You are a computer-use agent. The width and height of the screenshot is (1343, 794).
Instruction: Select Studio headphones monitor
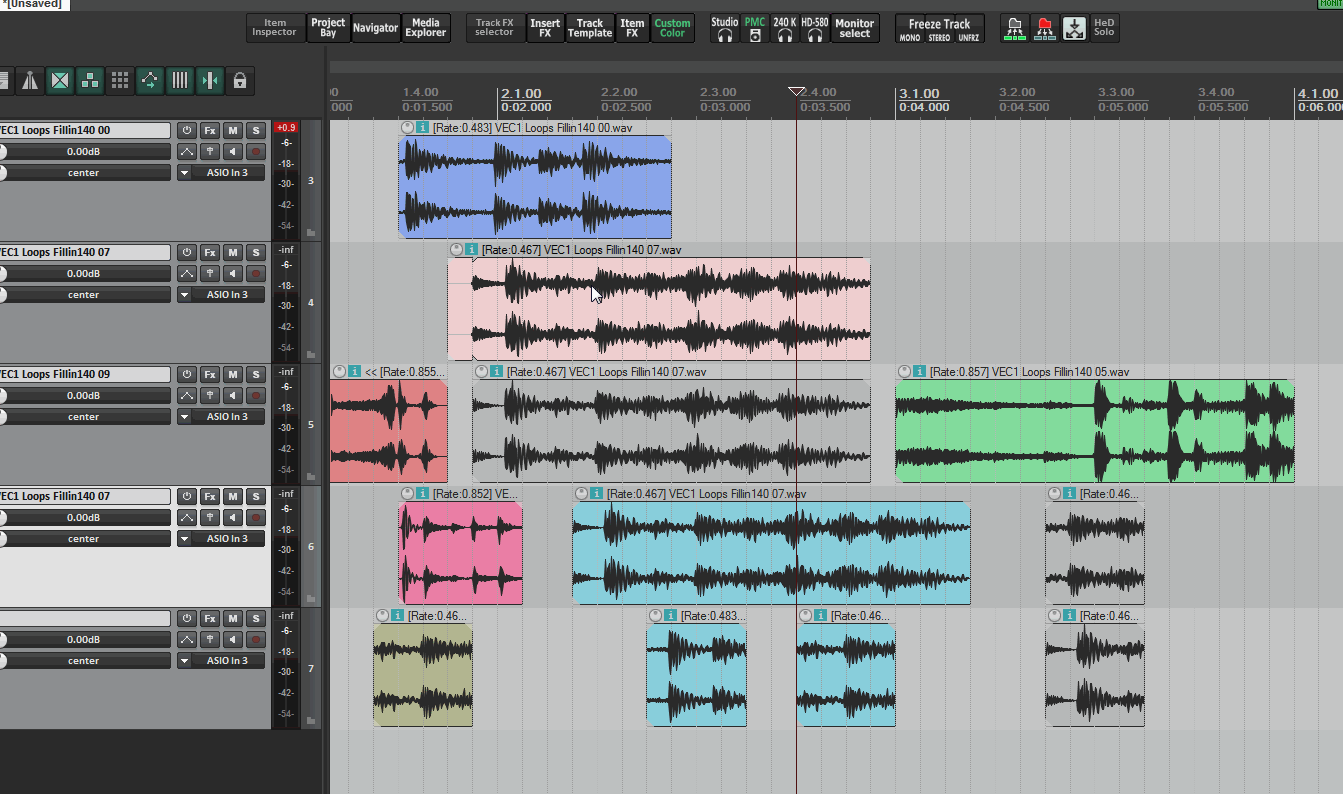[725, 28]
